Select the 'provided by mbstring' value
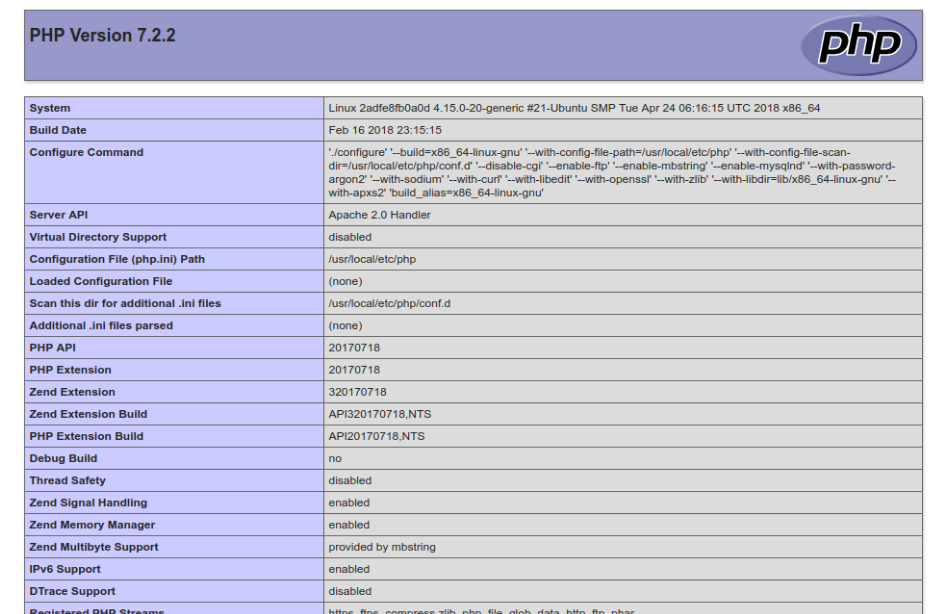The height and width of the screenshot is (614, 935). pos(382,547)
